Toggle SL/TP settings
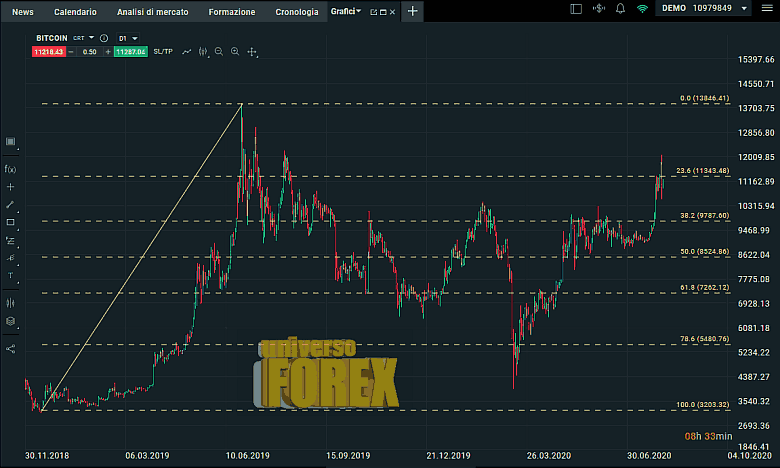Screen dimensions: 780x468 tap(163, 51)
